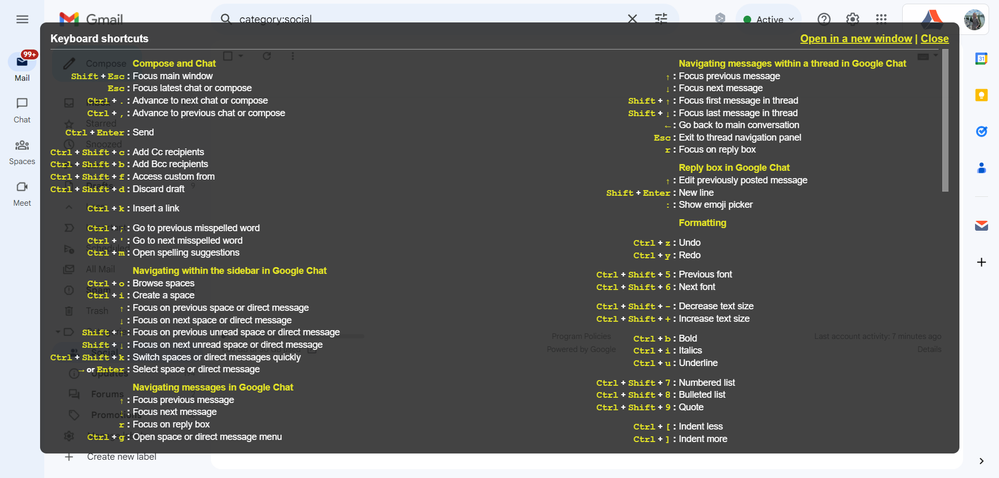Image resolution: width=999 pixels, height=478 pixels.
Task: Show search options sliders icon
Action: (661, 19)
